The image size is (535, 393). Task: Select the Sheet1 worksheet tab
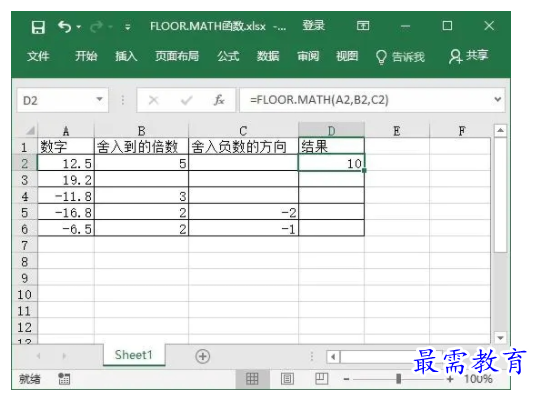coord(134,355)
